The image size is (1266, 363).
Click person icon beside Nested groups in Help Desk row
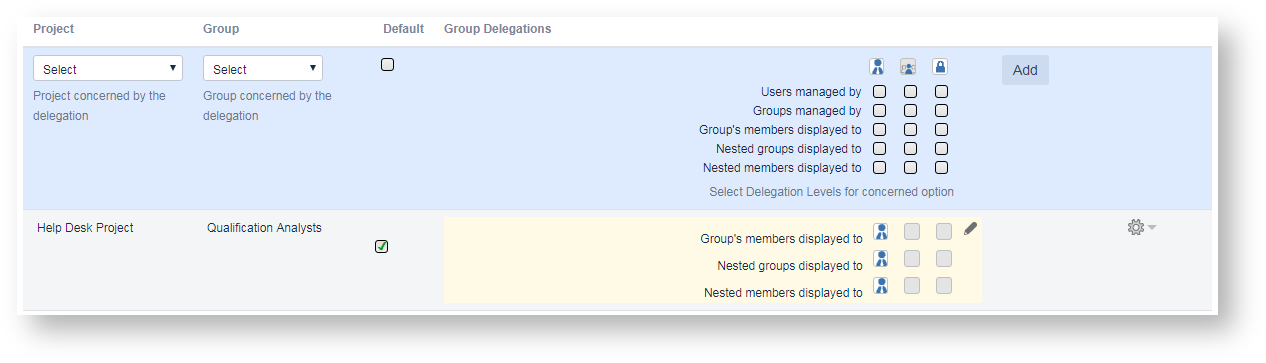881,259
